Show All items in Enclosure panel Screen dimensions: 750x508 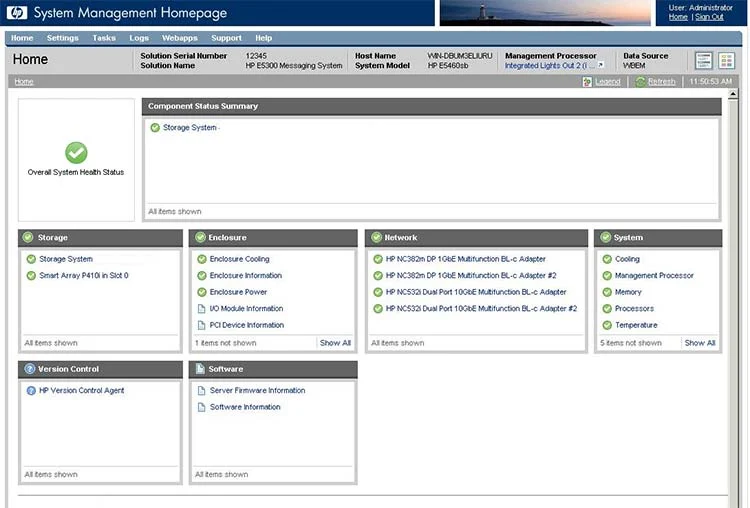335,343
